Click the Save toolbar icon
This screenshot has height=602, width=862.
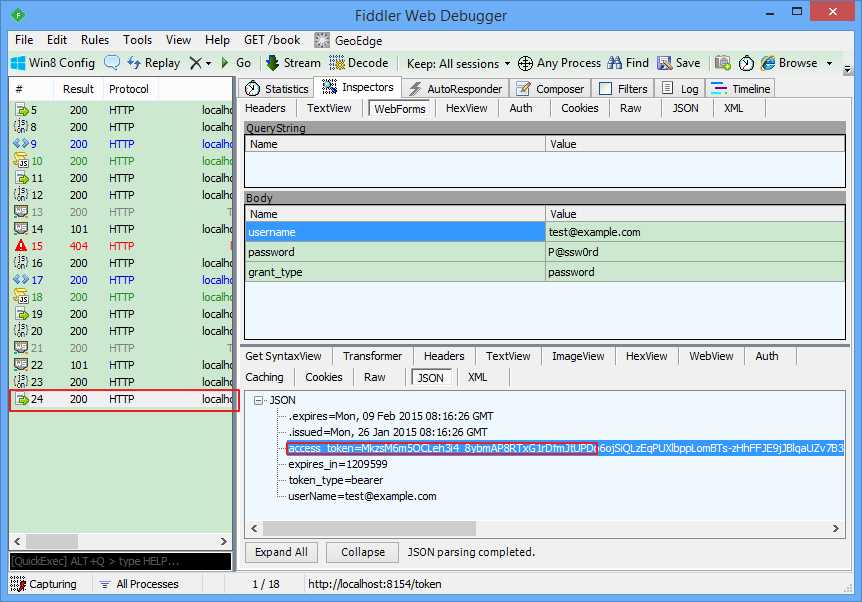[665, 63]
